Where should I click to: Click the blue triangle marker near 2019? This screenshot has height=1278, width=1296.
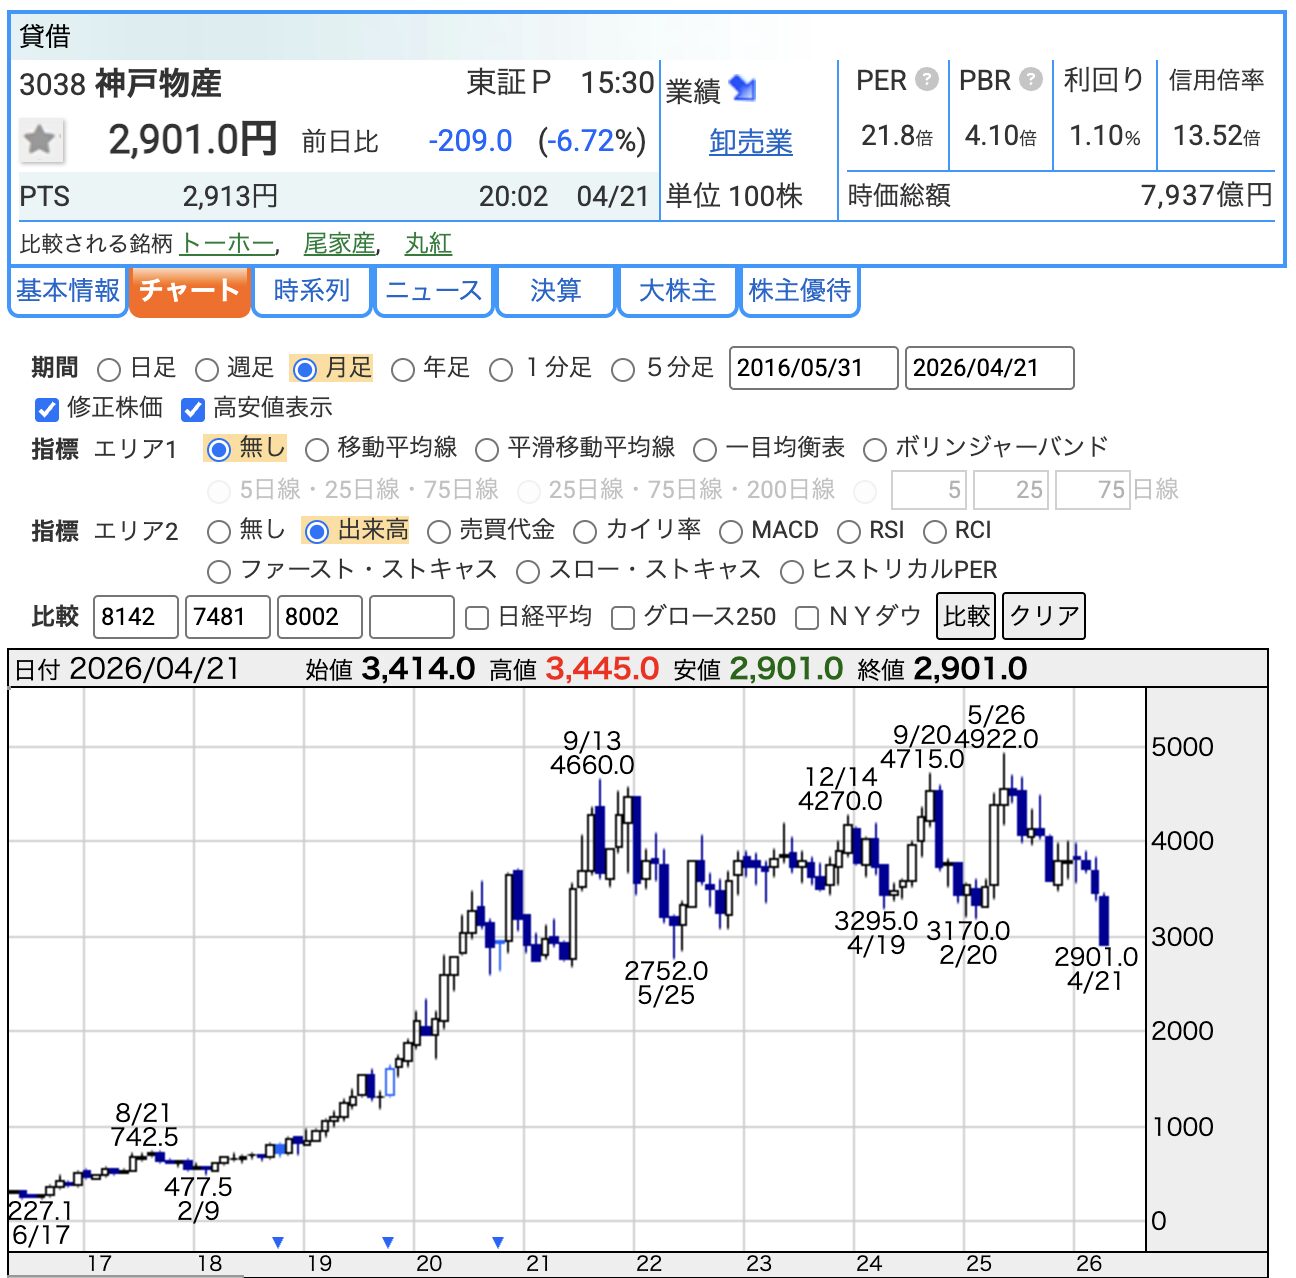click(278, 1242)
